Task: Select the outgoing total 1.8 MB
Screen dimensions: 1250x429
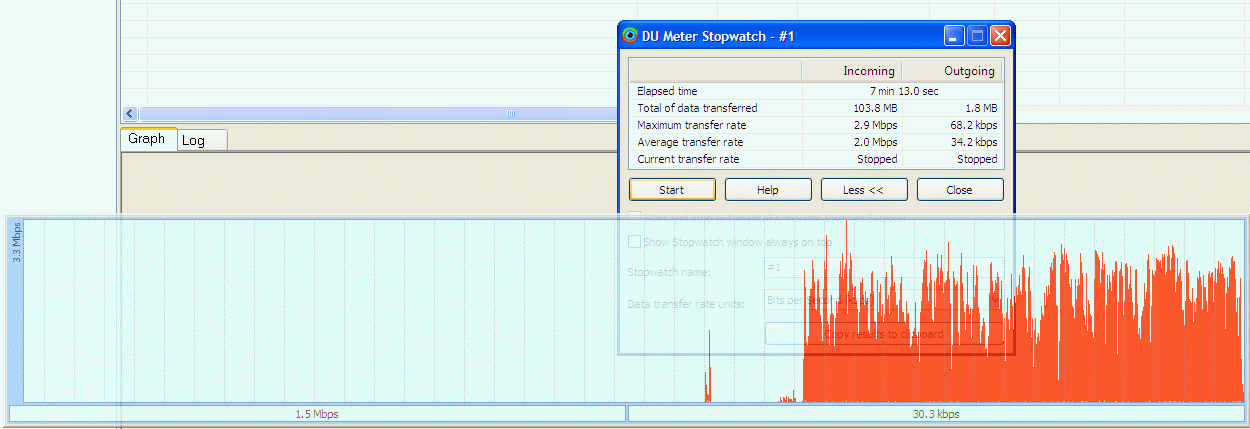Action: [980, 108]
